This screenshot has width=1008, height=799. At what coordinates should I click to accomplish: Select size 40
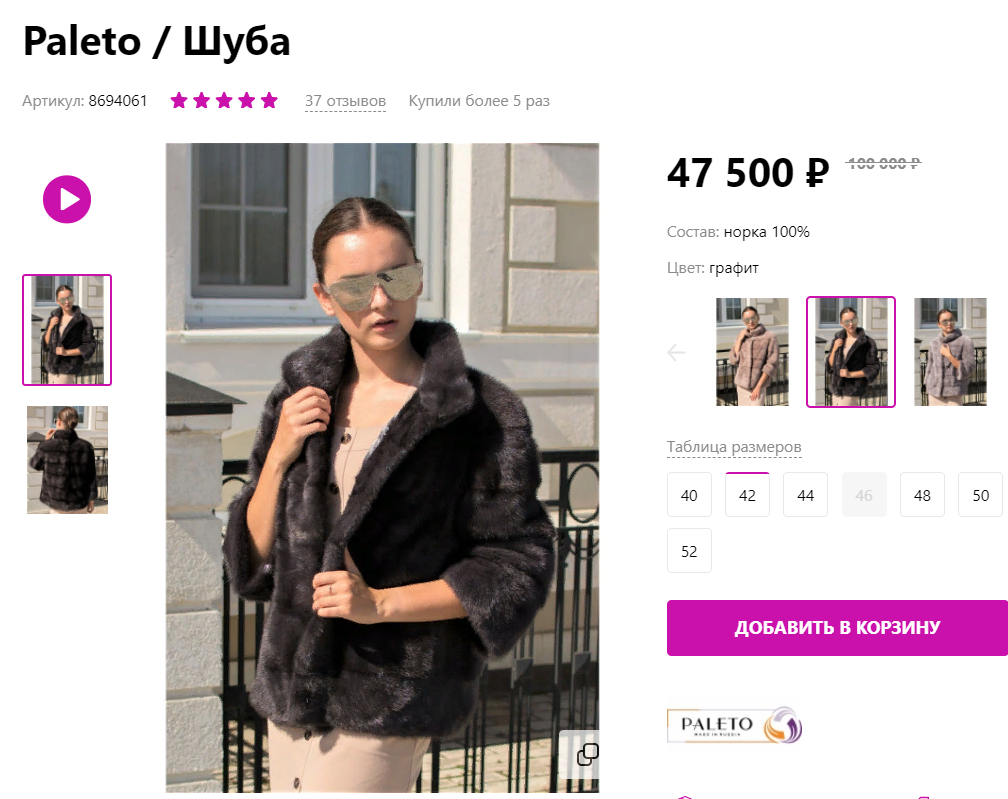pyautogui.click(x=689, y=495)
